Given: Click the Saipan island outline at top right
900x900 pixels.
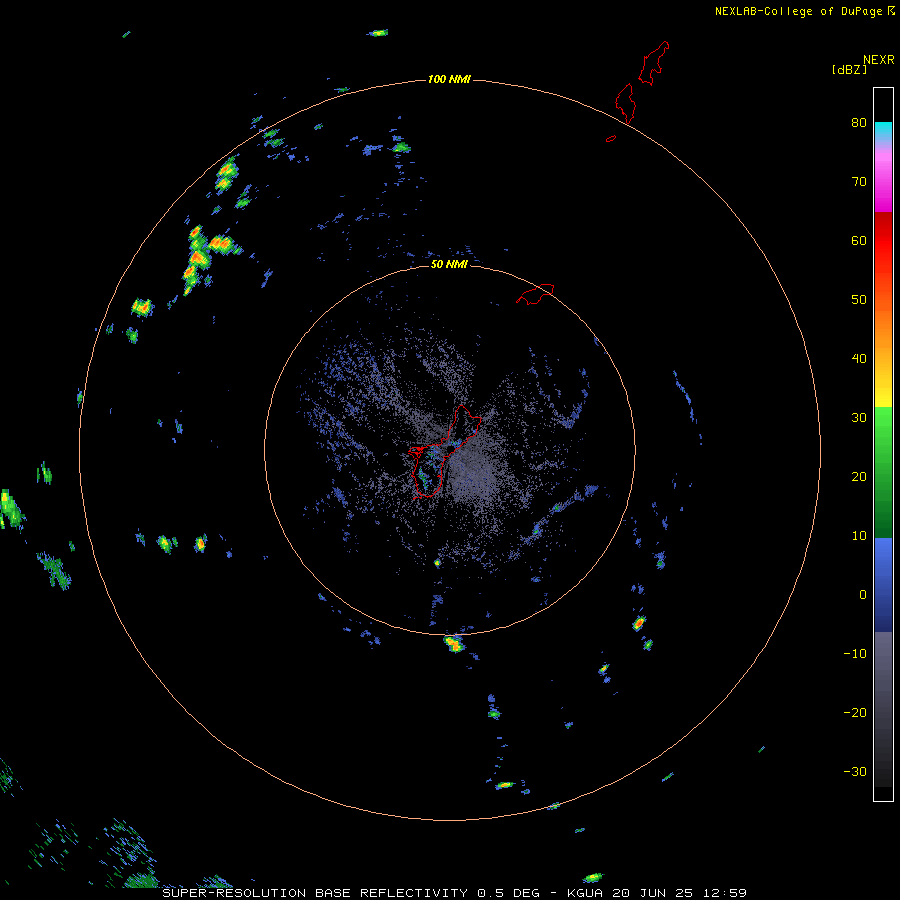Looking at the screenshot, I should click(653, 63).
